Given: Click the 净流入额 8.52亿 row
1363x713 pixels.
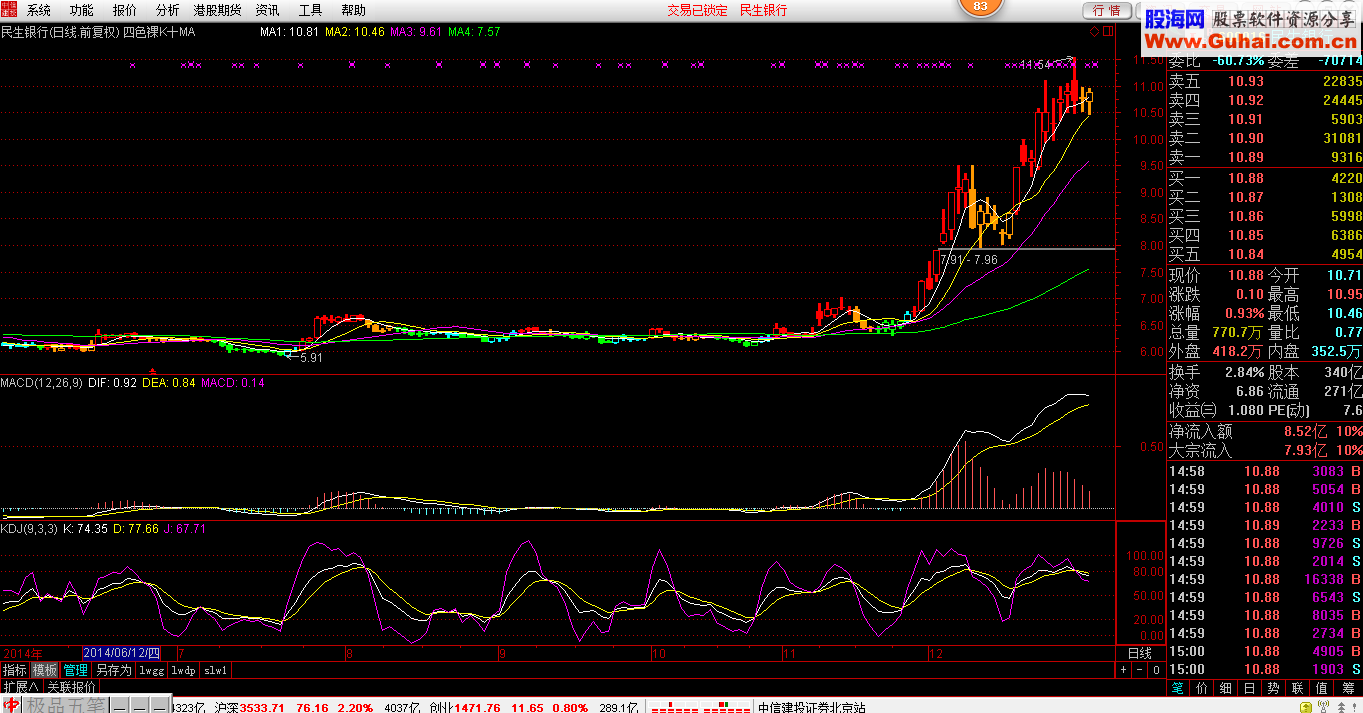Looking at the screenshot, I should coord(1265,432).
